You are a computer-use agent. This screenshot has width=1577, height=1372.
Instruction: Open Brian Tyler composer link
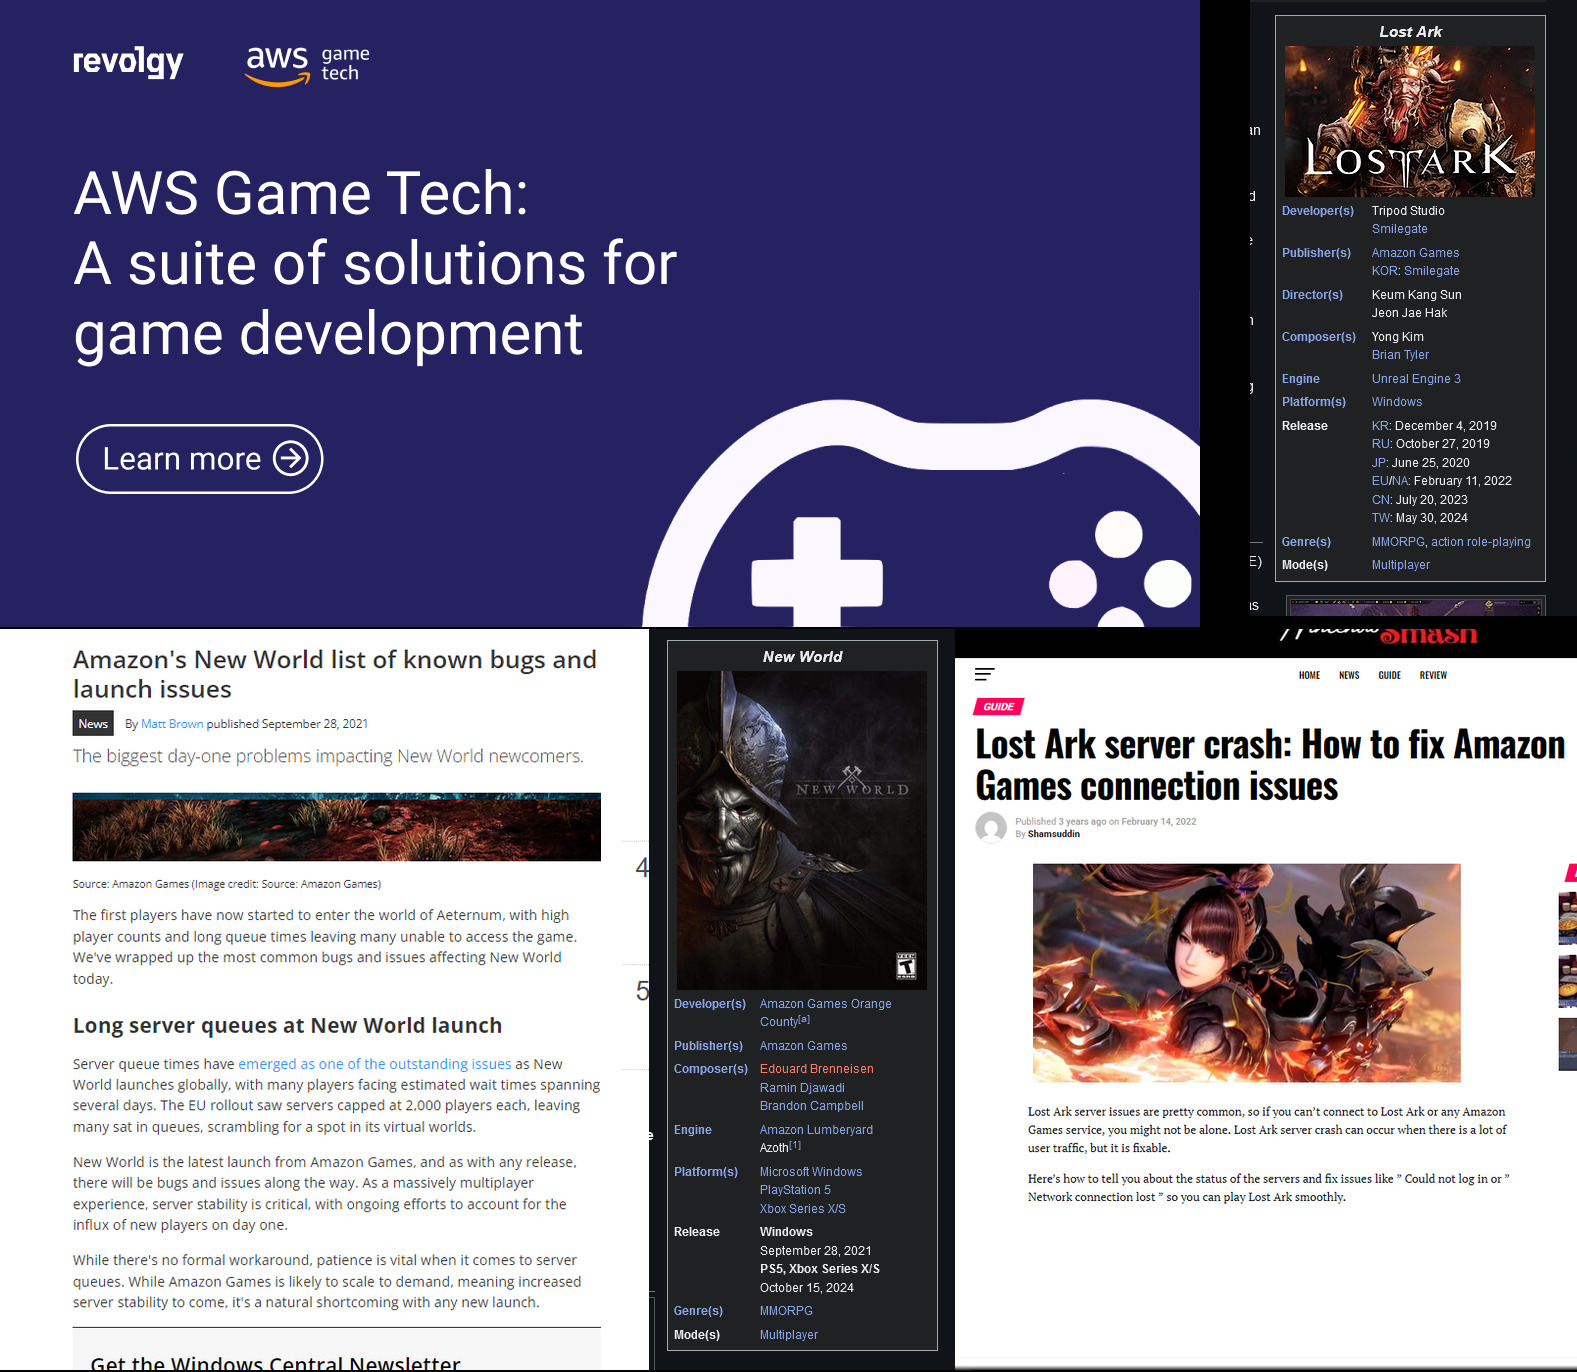point(1400,355)
